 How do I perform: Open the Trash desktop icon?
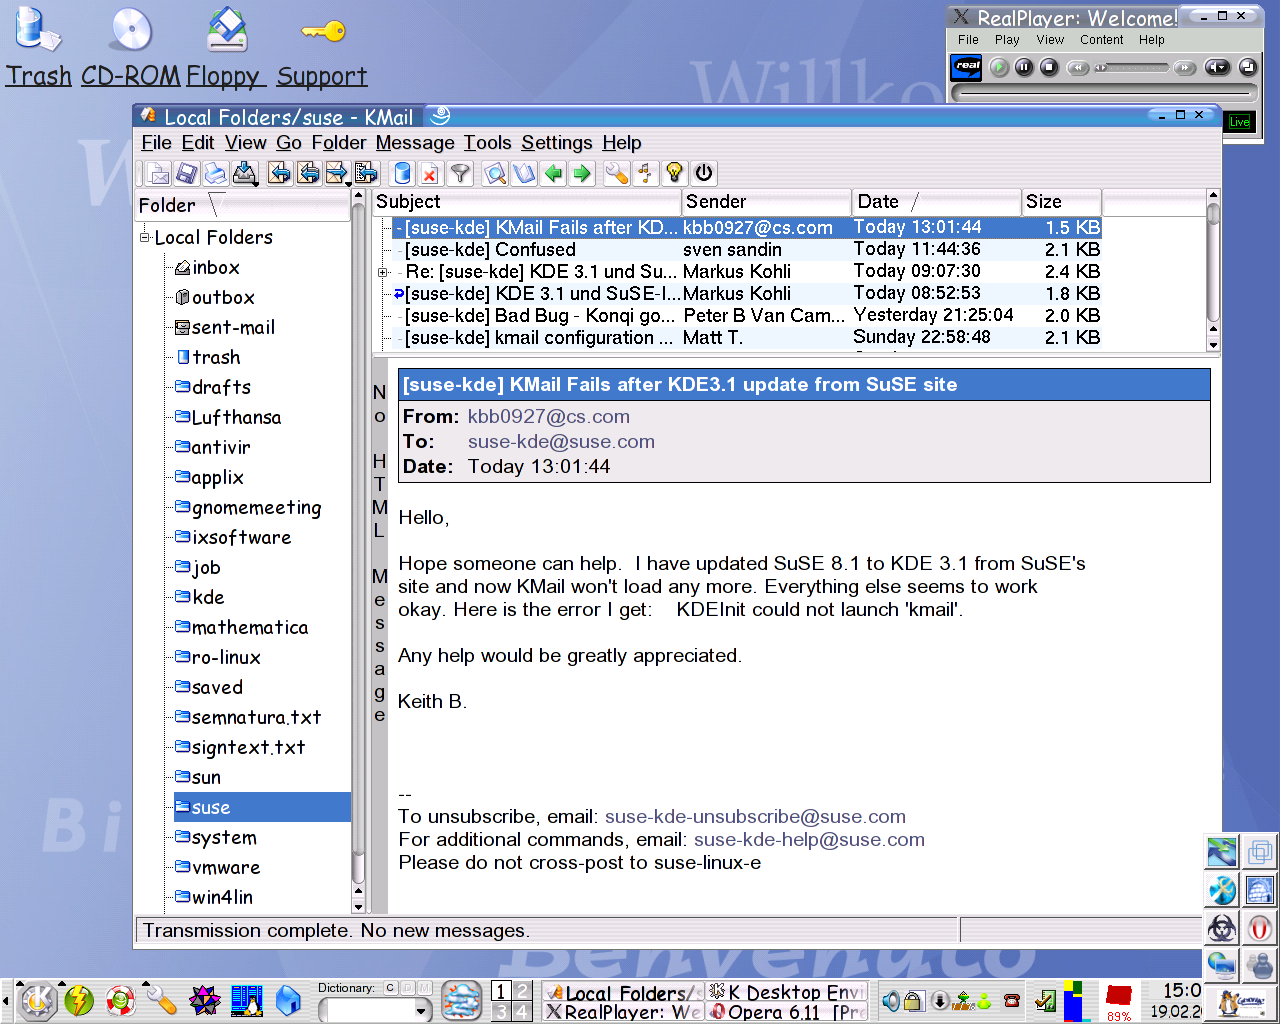tap(38, 47)
